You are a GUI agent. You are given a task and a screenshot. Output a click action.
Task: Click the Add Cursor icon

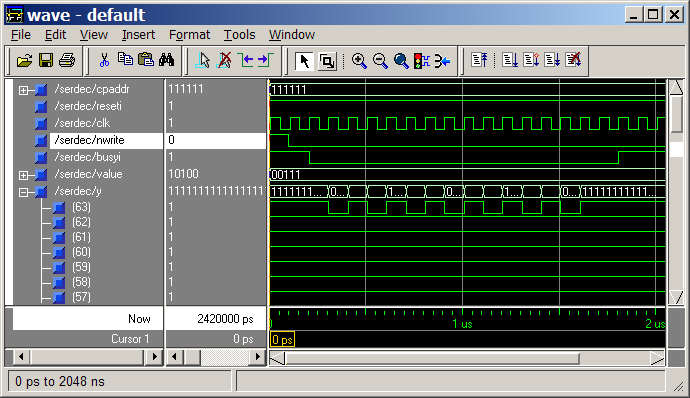[x=203, y=60]
